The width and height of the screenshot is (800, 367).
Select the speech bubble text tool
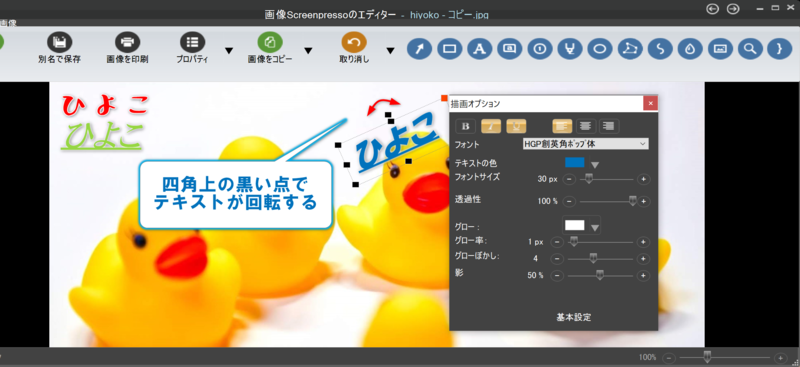[510, 49]
